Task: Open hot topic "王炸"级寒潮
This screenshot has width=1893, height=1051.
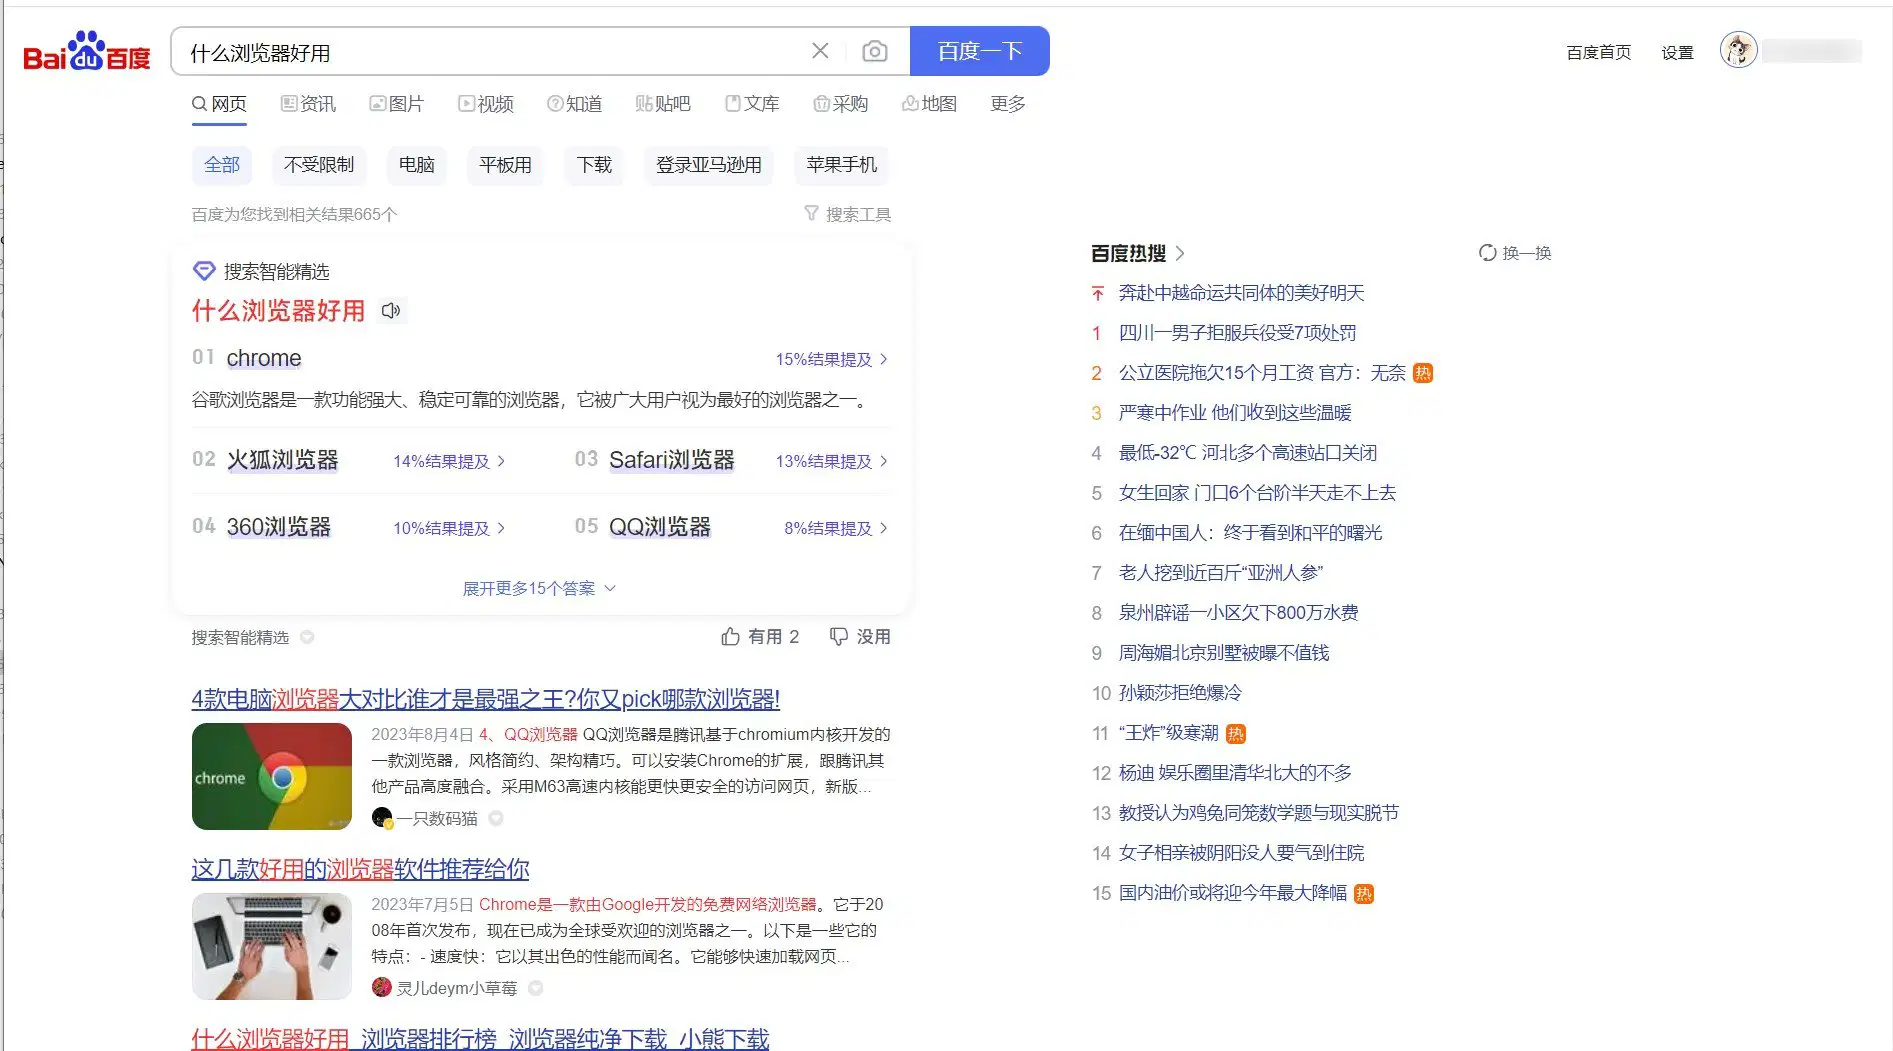Action: [x=1168, y=733]
